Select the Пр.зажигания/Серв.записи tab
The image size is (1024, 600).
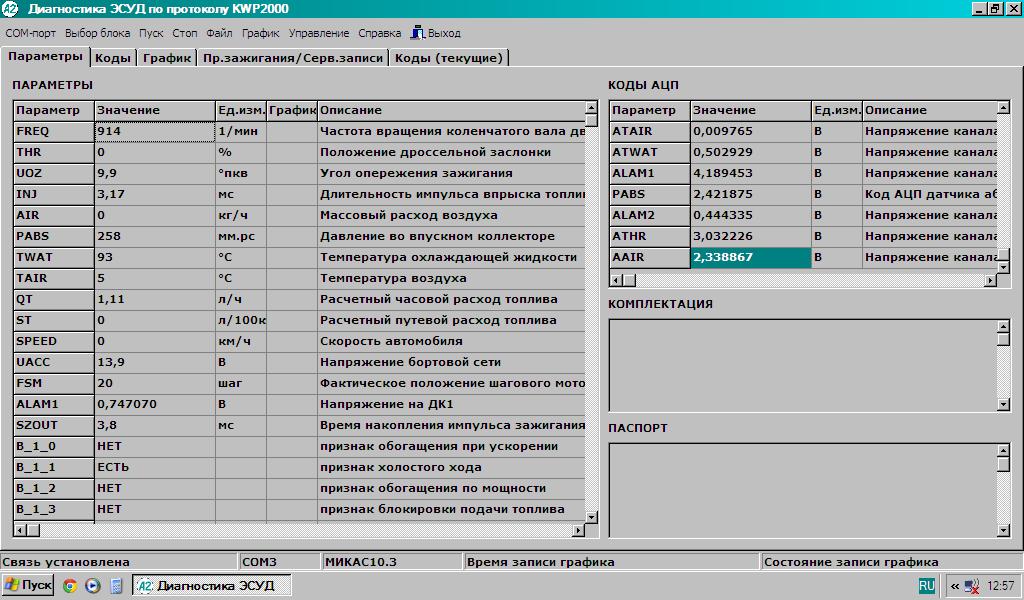point(292,58)
